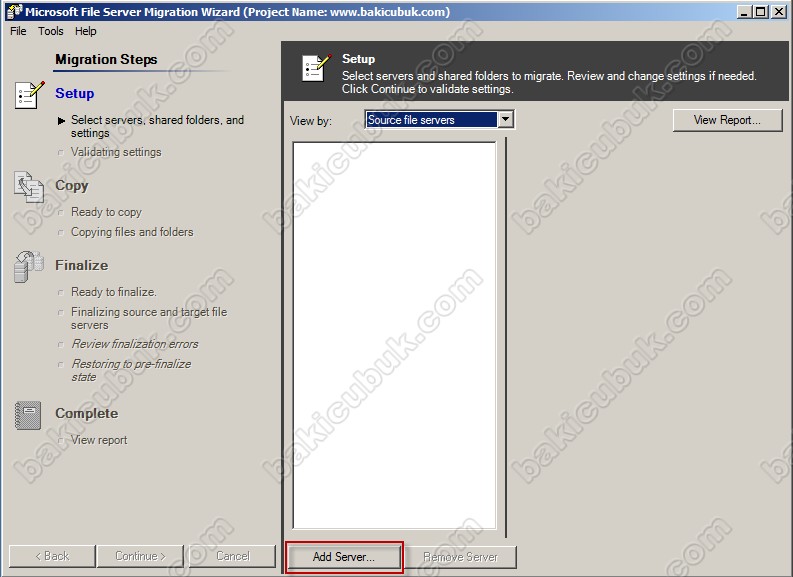Click 'Finalizing source and target file servers'

(149, 319)
